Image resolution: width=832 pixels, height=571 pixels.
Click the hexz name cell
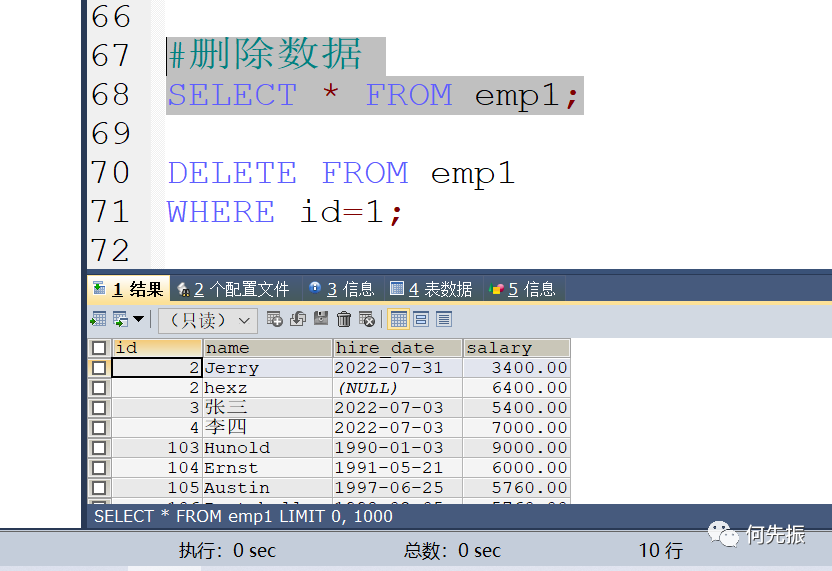pyautogui.click(x=267, y=388)
